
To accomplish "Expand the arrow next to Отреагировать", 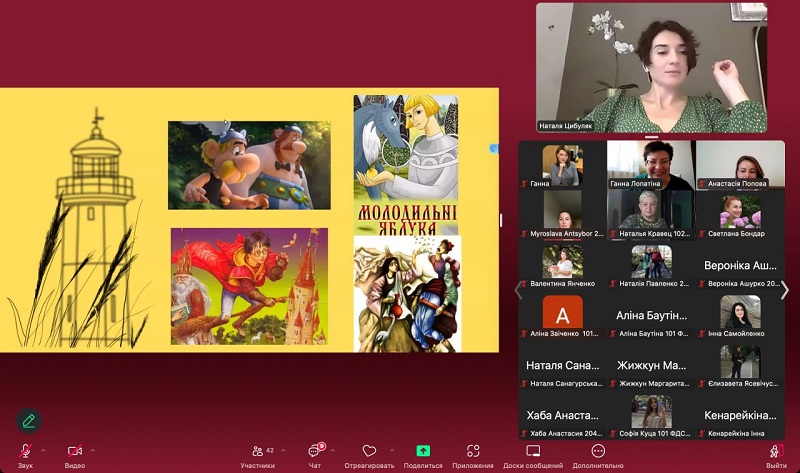I will pyautogui.click(x=391, y=449).
